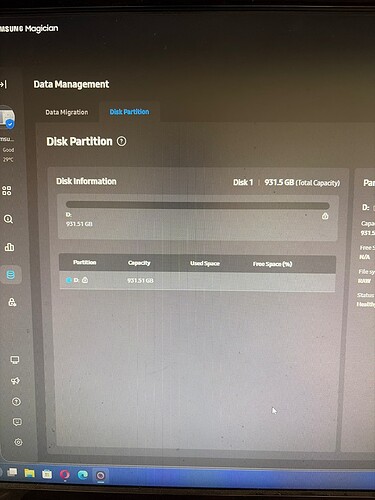375x500 pixels.
Task: Select the Disk Partition tab
Action: click(x=129, y=112)
